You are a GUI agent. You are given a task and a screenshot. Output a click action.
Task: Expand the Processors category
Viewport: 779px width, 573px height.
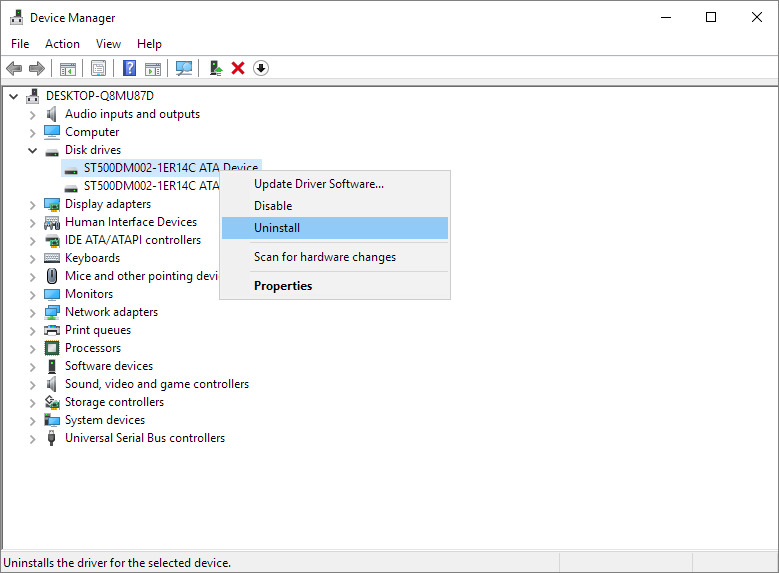click(33, 349)
